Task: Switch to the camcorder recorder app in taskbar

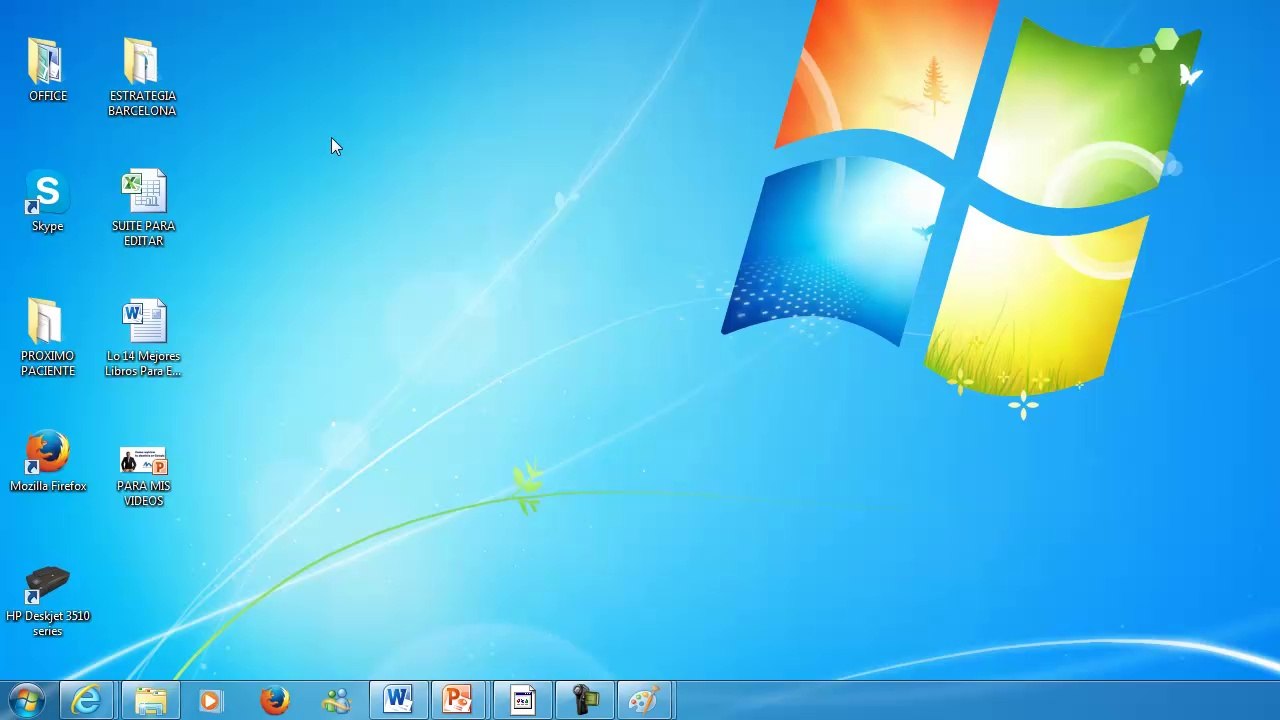Action: 584,700
